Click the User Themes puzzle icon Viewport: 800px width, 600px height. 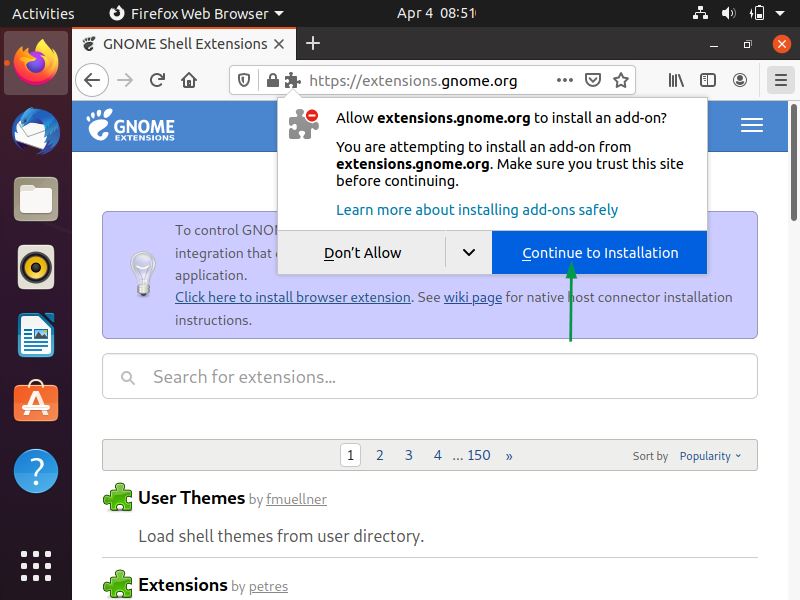coord(118,497)
